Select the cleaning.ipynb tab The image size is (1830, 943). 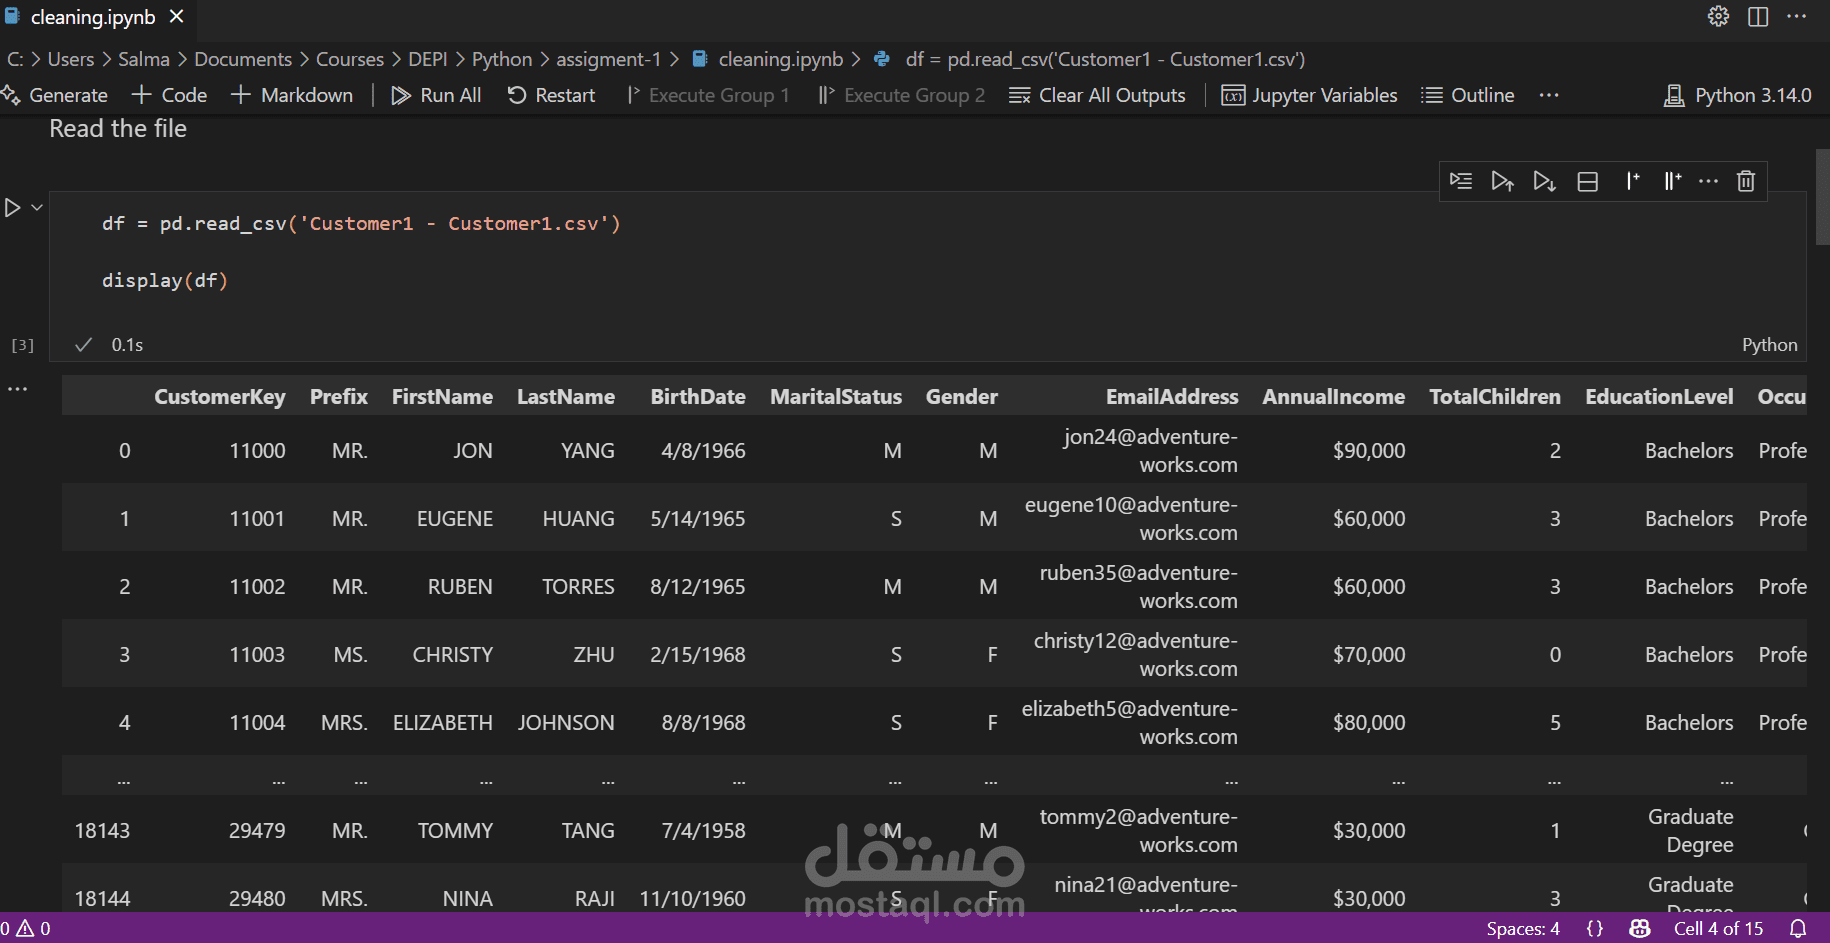pos(94,17)
